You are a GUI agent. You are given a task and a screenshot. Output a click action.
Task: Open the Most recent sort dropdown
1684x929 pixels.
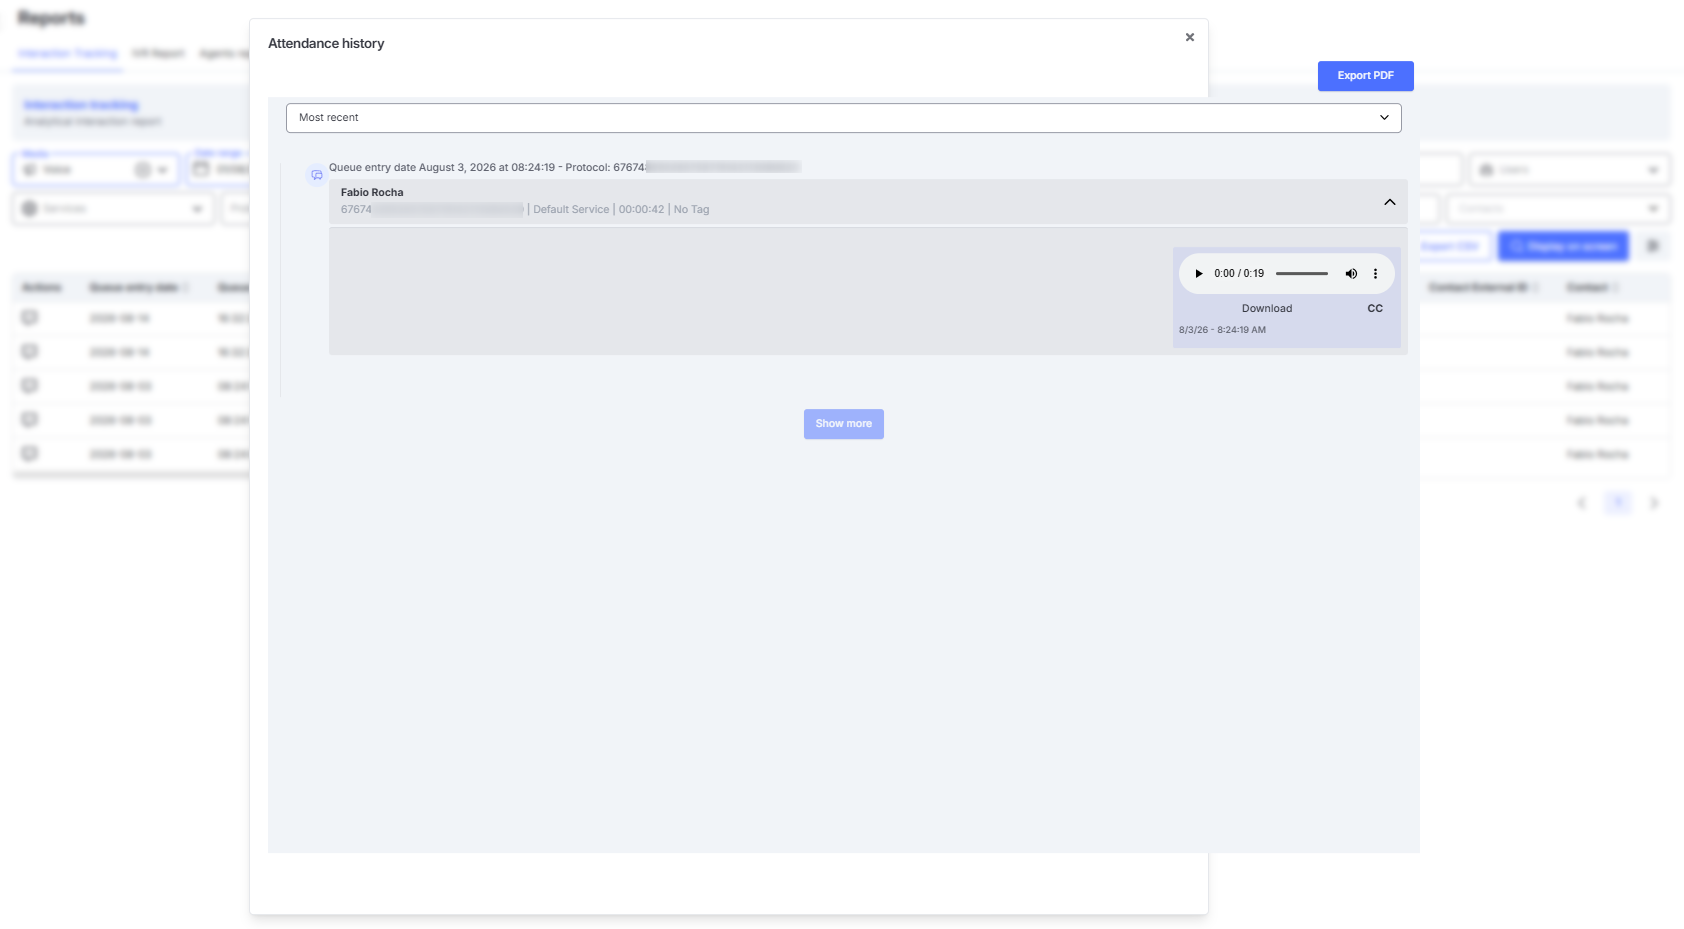pyautogui.click(x=843, y=118)
